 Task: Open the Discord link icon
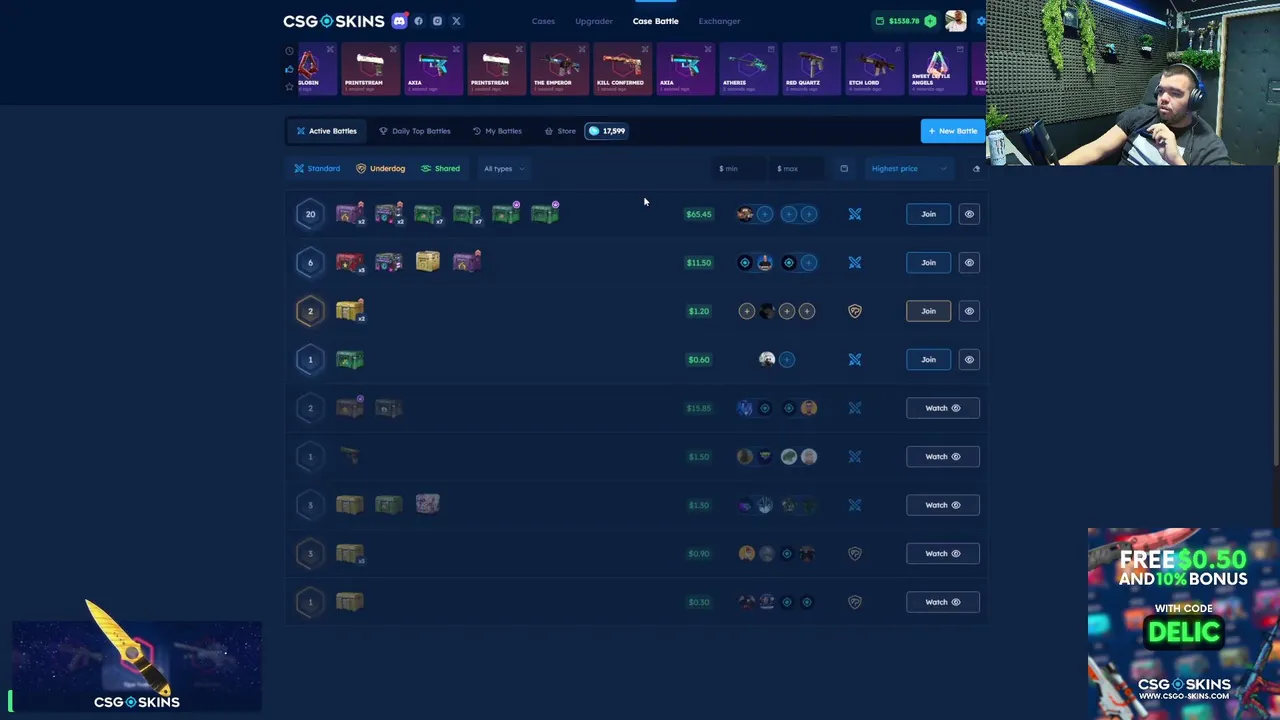click(400, 21)
